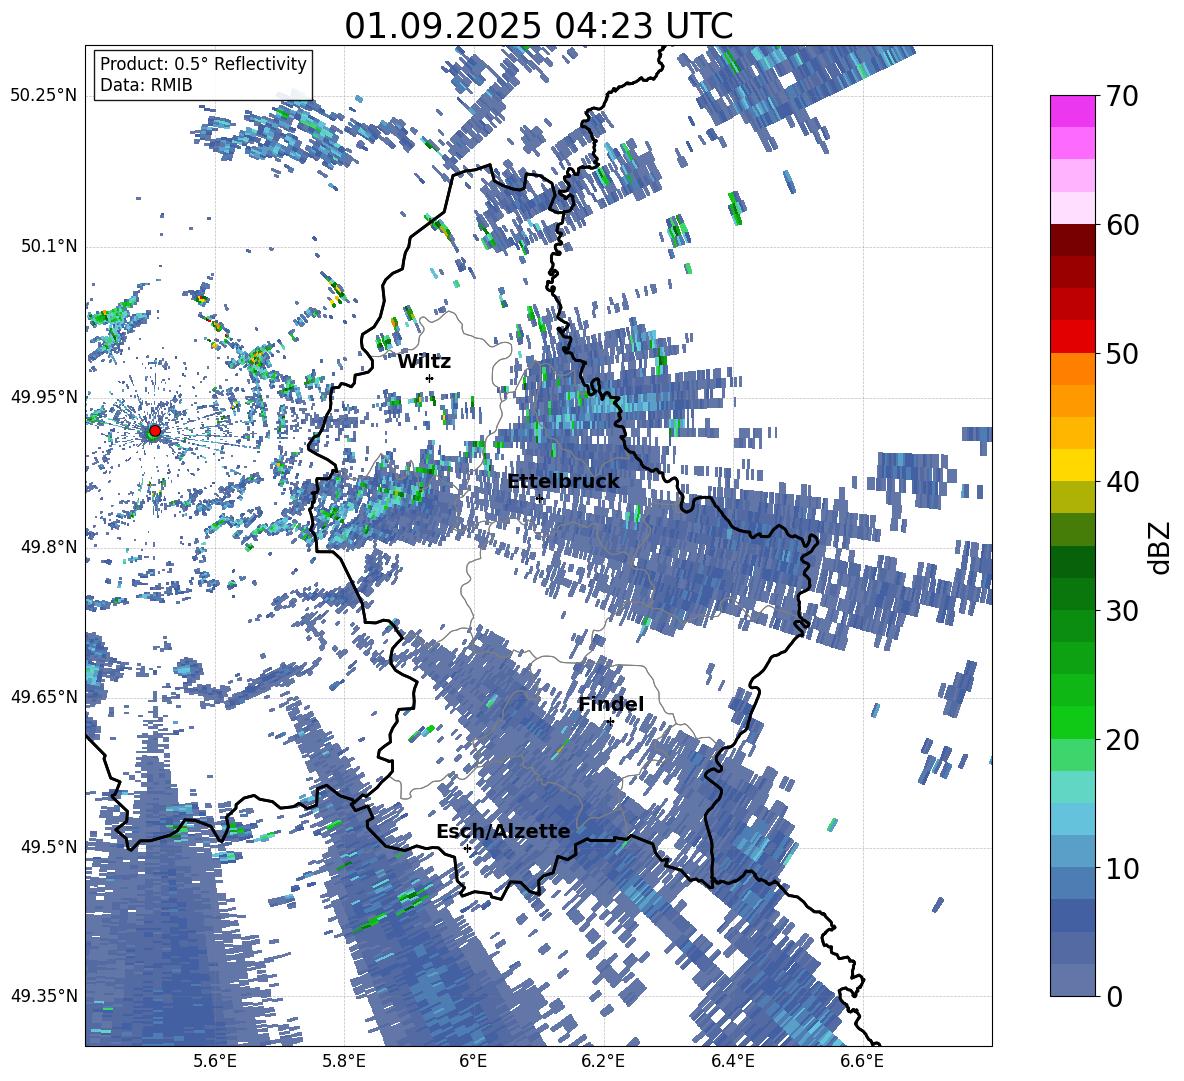Click the colorbar tick label 60
1184x1081 pixels.
[x=1121, y=225]
